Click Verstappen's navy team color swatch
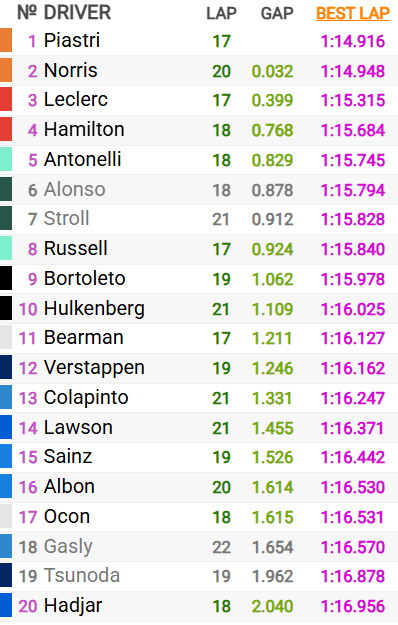The width and height of the screenshot is (398, 625). click(6, 367)
